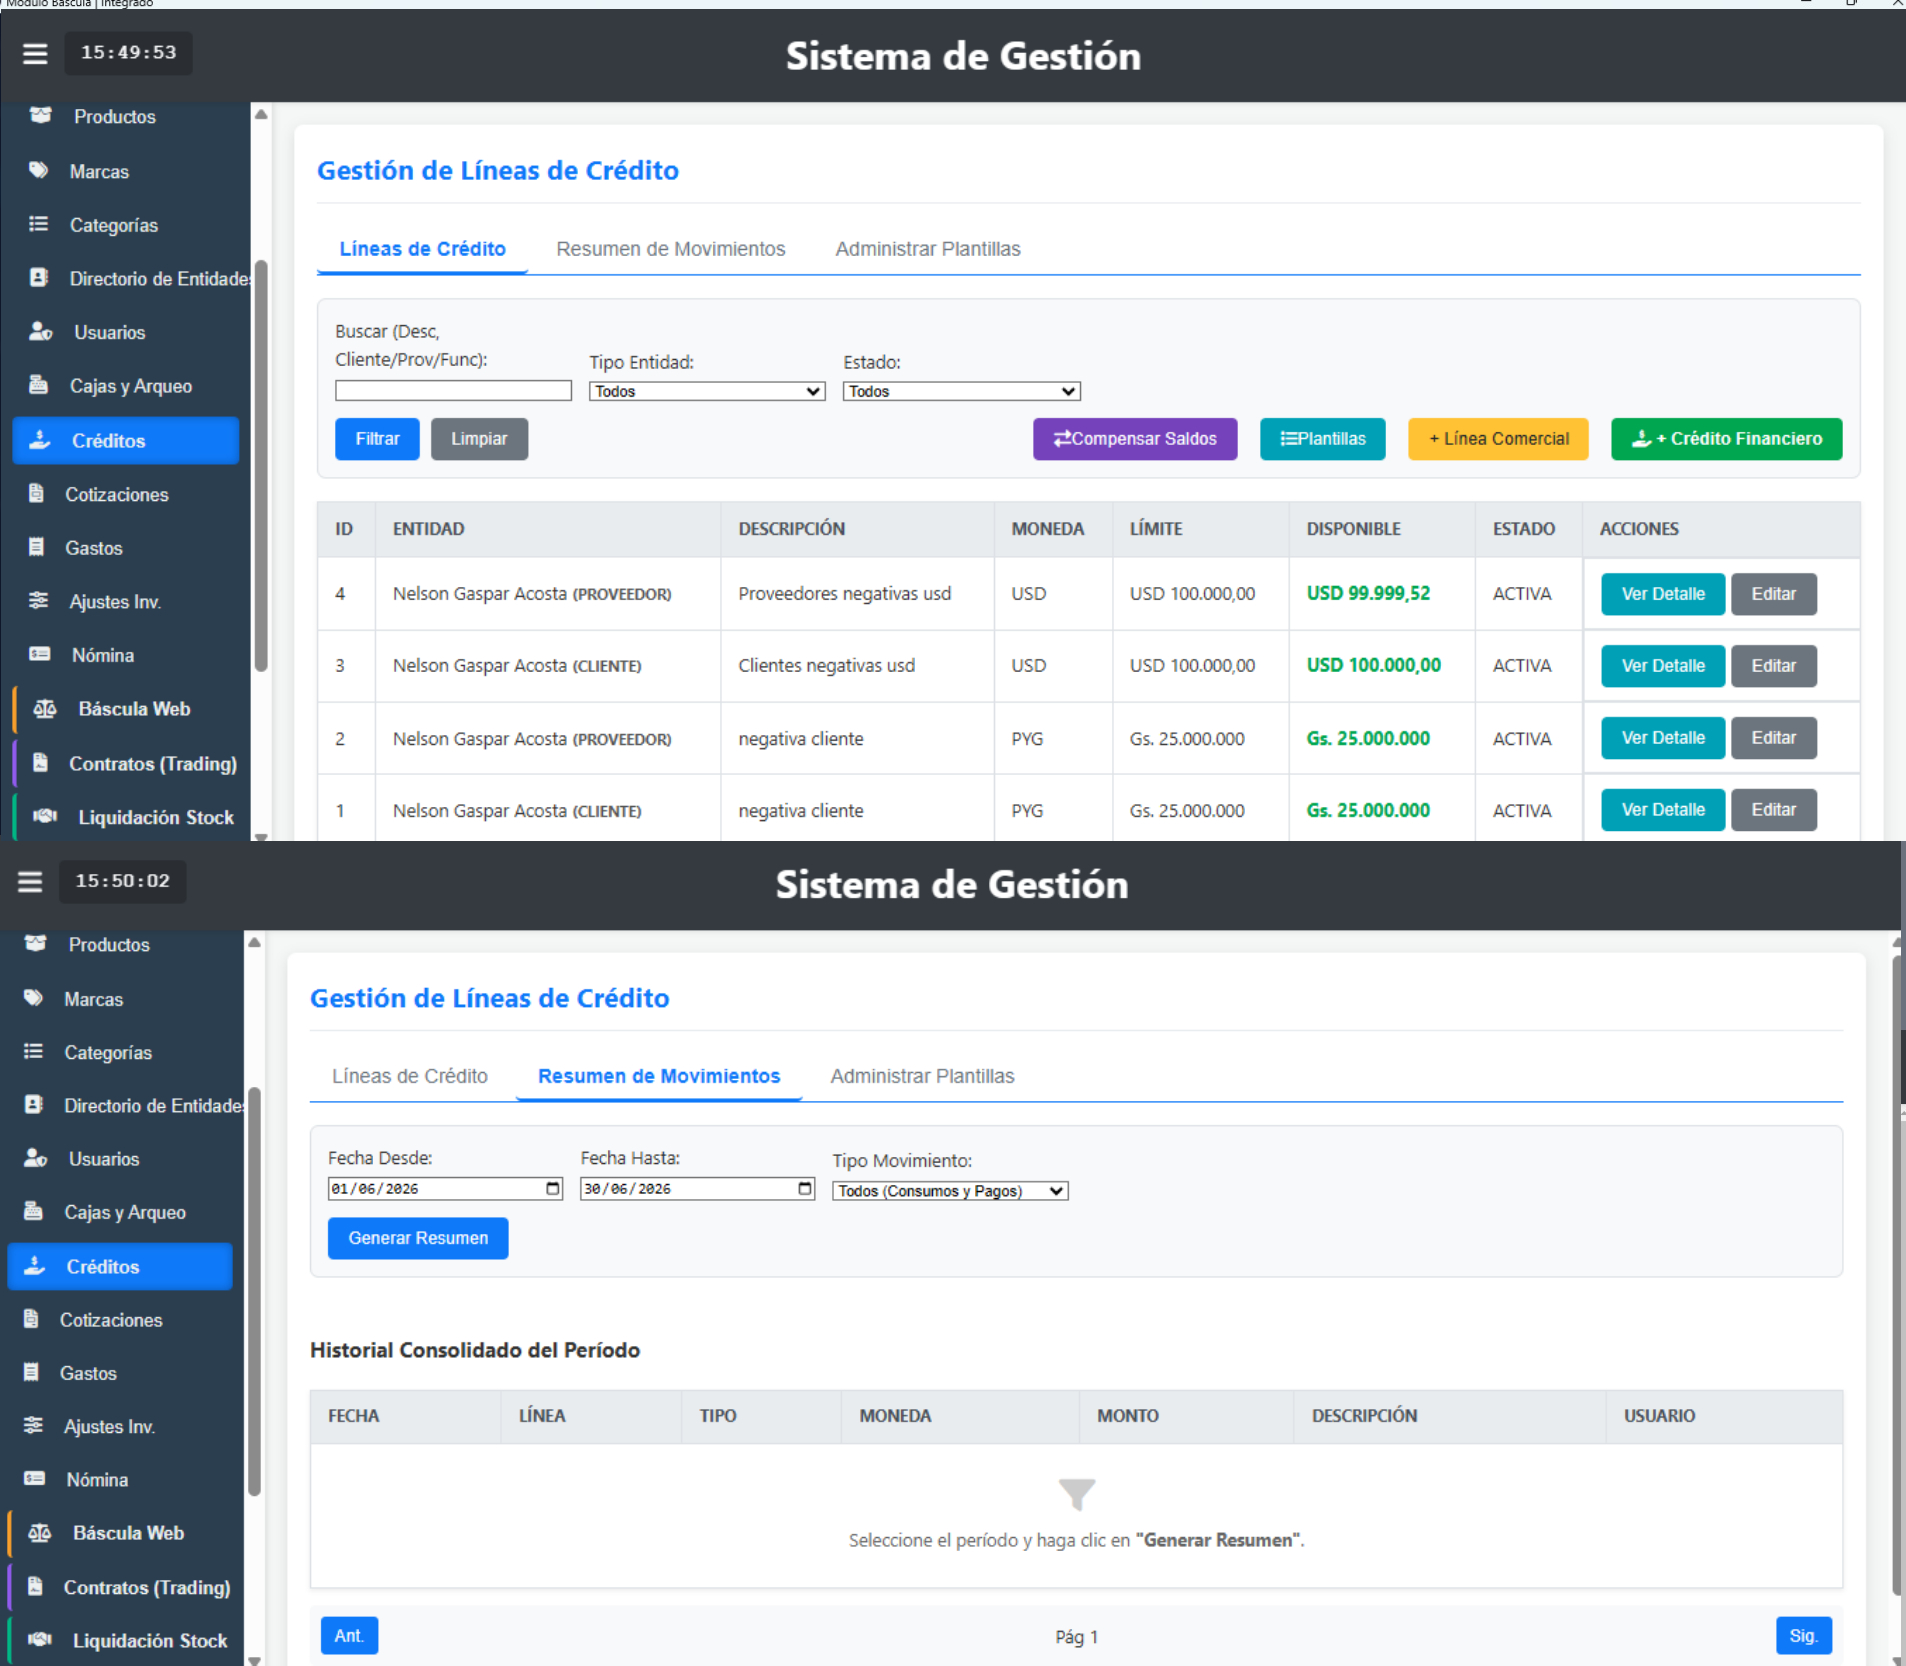Click Liquidación Stock handshake icon in 15:49:53 window
This screenshot has height=1666, width=1906.
point(45,817)
